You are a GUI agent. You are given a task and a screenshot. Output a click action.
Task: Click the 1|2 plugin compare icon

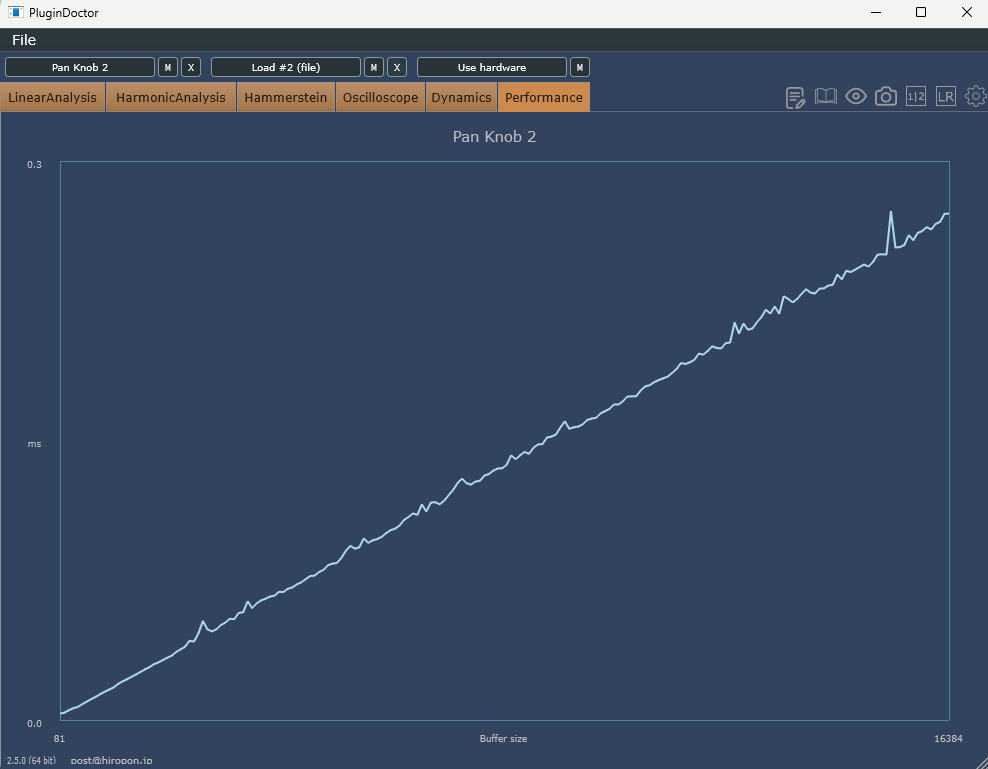tap(916, 97)
